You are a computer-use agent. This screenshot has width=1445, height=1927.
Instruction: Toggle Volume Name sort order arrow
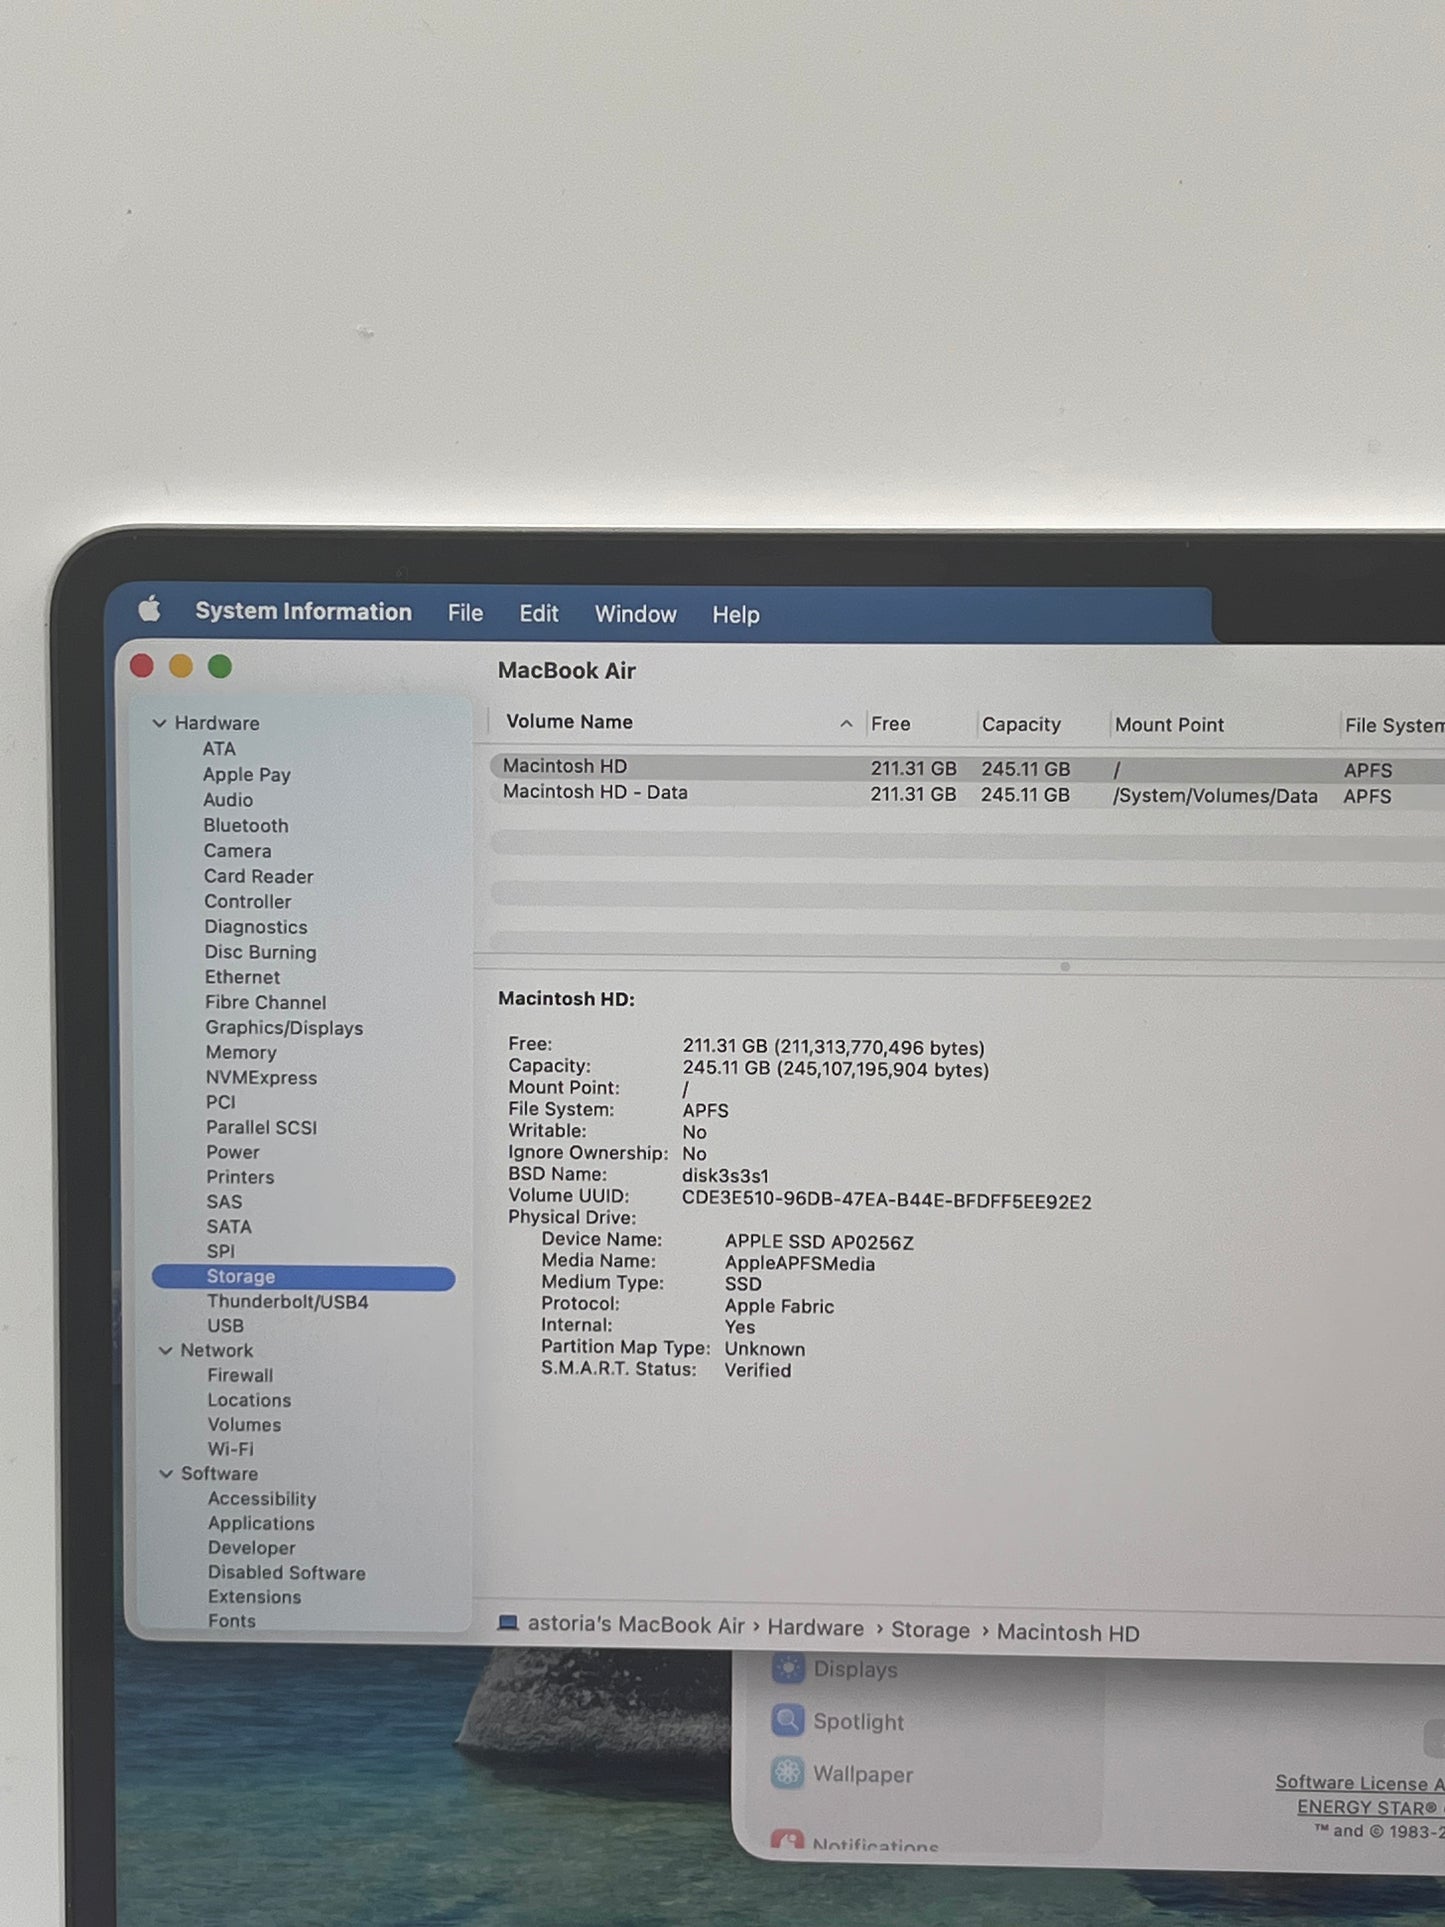tap(846, 723)
